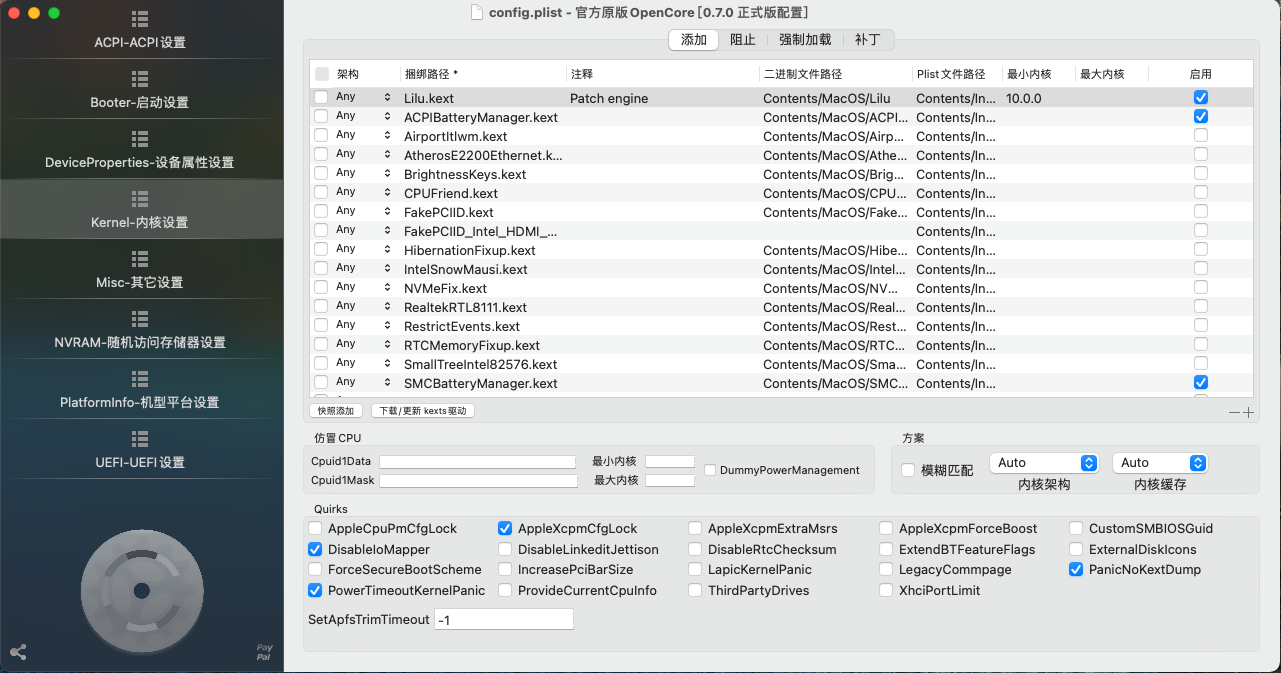Screen dimensions: 1281x673
Task: Click the SetApfsTrimTimeout value field
Action: click(x=504, y=620)
